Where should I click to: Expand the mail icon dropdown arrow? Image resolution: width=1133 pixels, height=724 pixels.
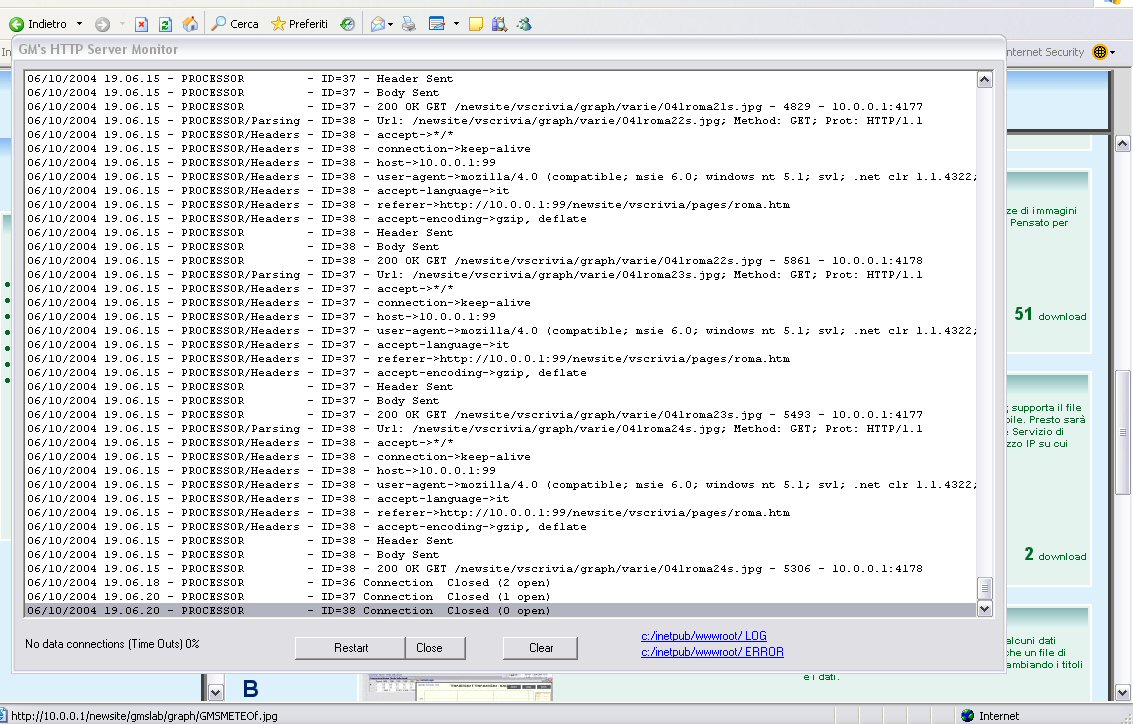pyautogui.click(x=390, y=25)
